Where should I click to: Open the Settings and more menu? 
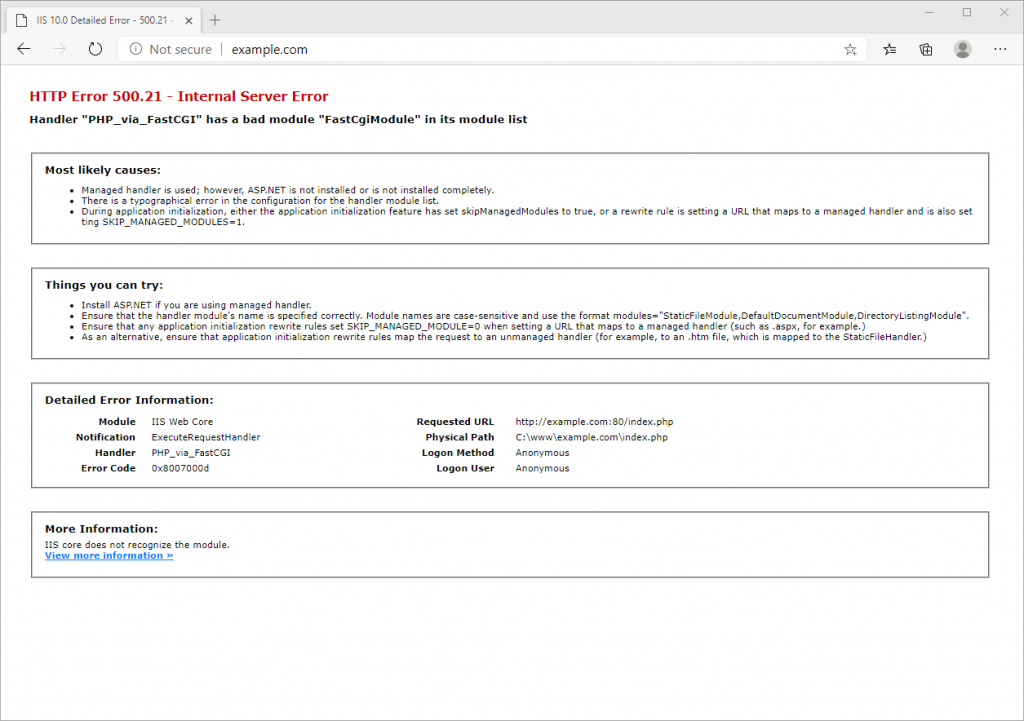[1000, 49]
